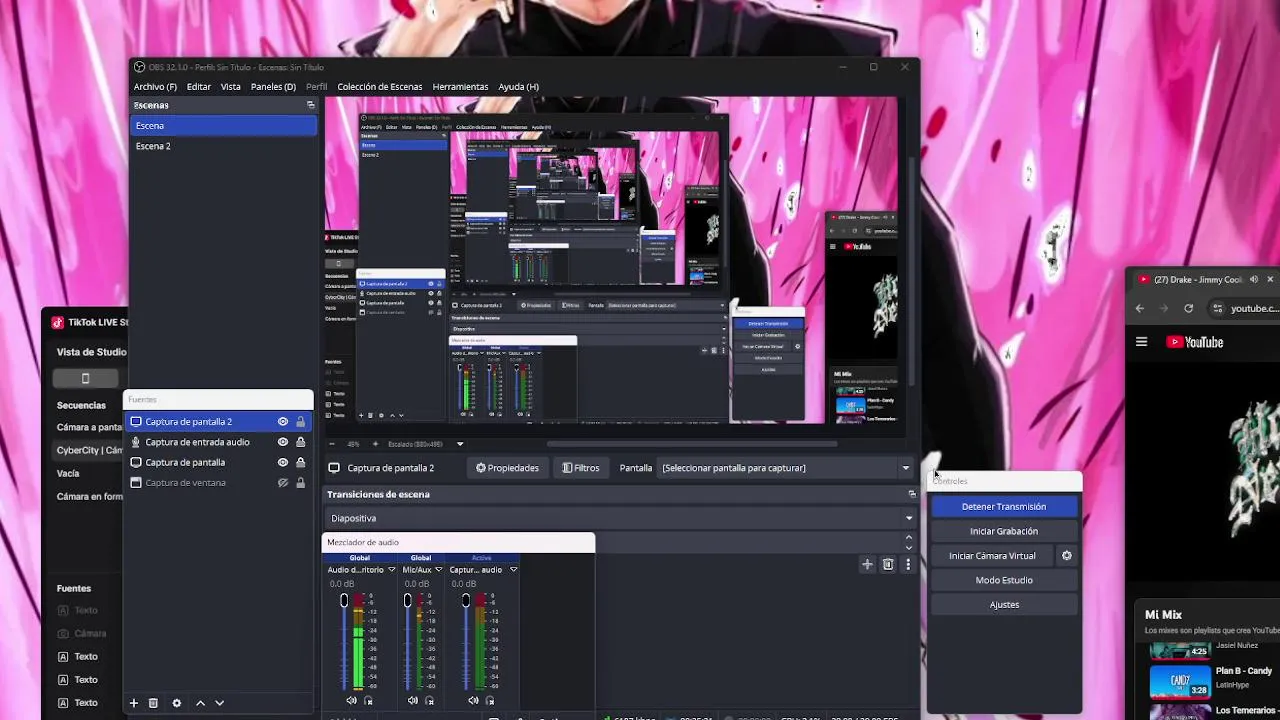The height and width of the screenshot is (720, 1280).
Task: Hide Captura de pantalla 2 with its eye icon
Action: pyautogui.click(x=283, y=422)
